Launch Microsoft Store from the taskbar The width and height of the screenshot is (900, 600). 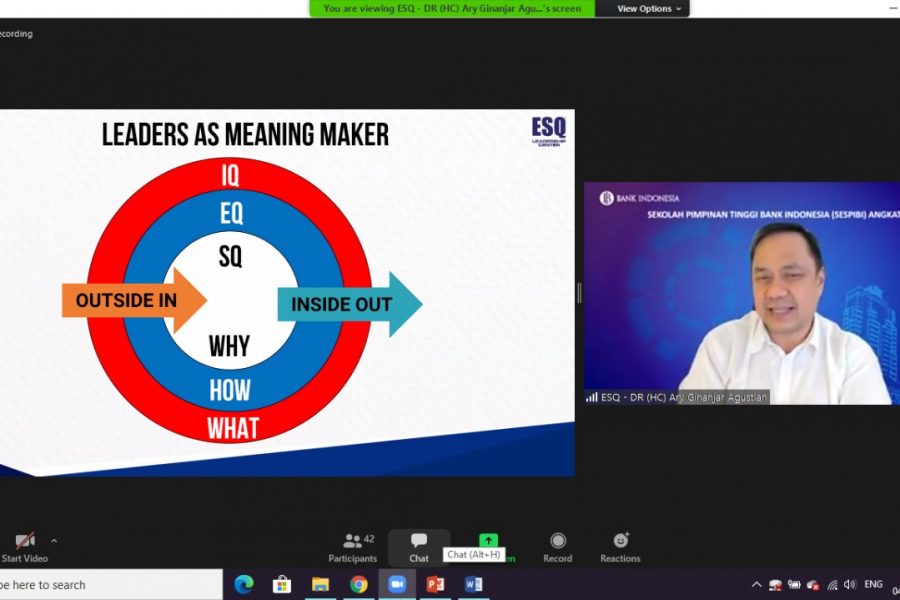[x=282, y=584]
